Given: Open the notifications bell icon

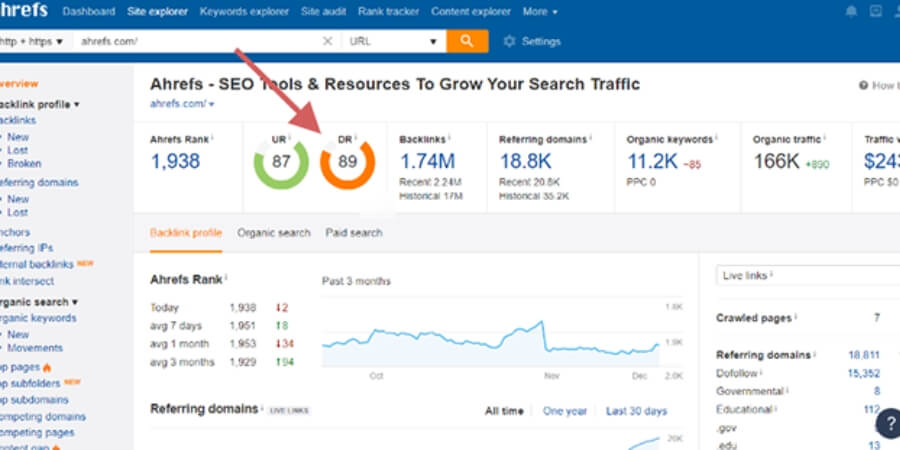Looking at the screenshot, I should [x=852, y=11].
